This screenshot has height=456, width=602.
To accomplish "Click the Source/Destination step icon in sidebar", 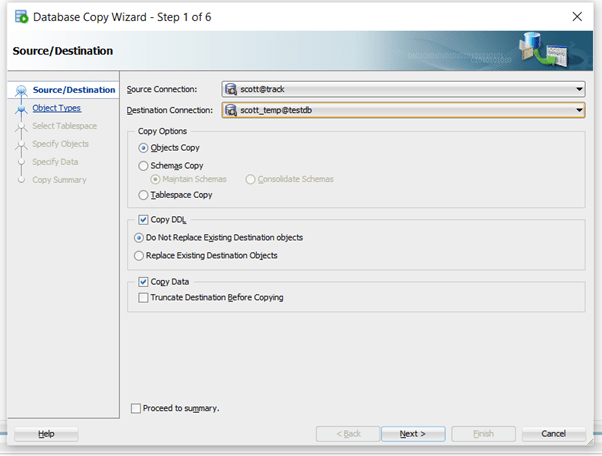I will pyautogui.click(x=22, y=91).
